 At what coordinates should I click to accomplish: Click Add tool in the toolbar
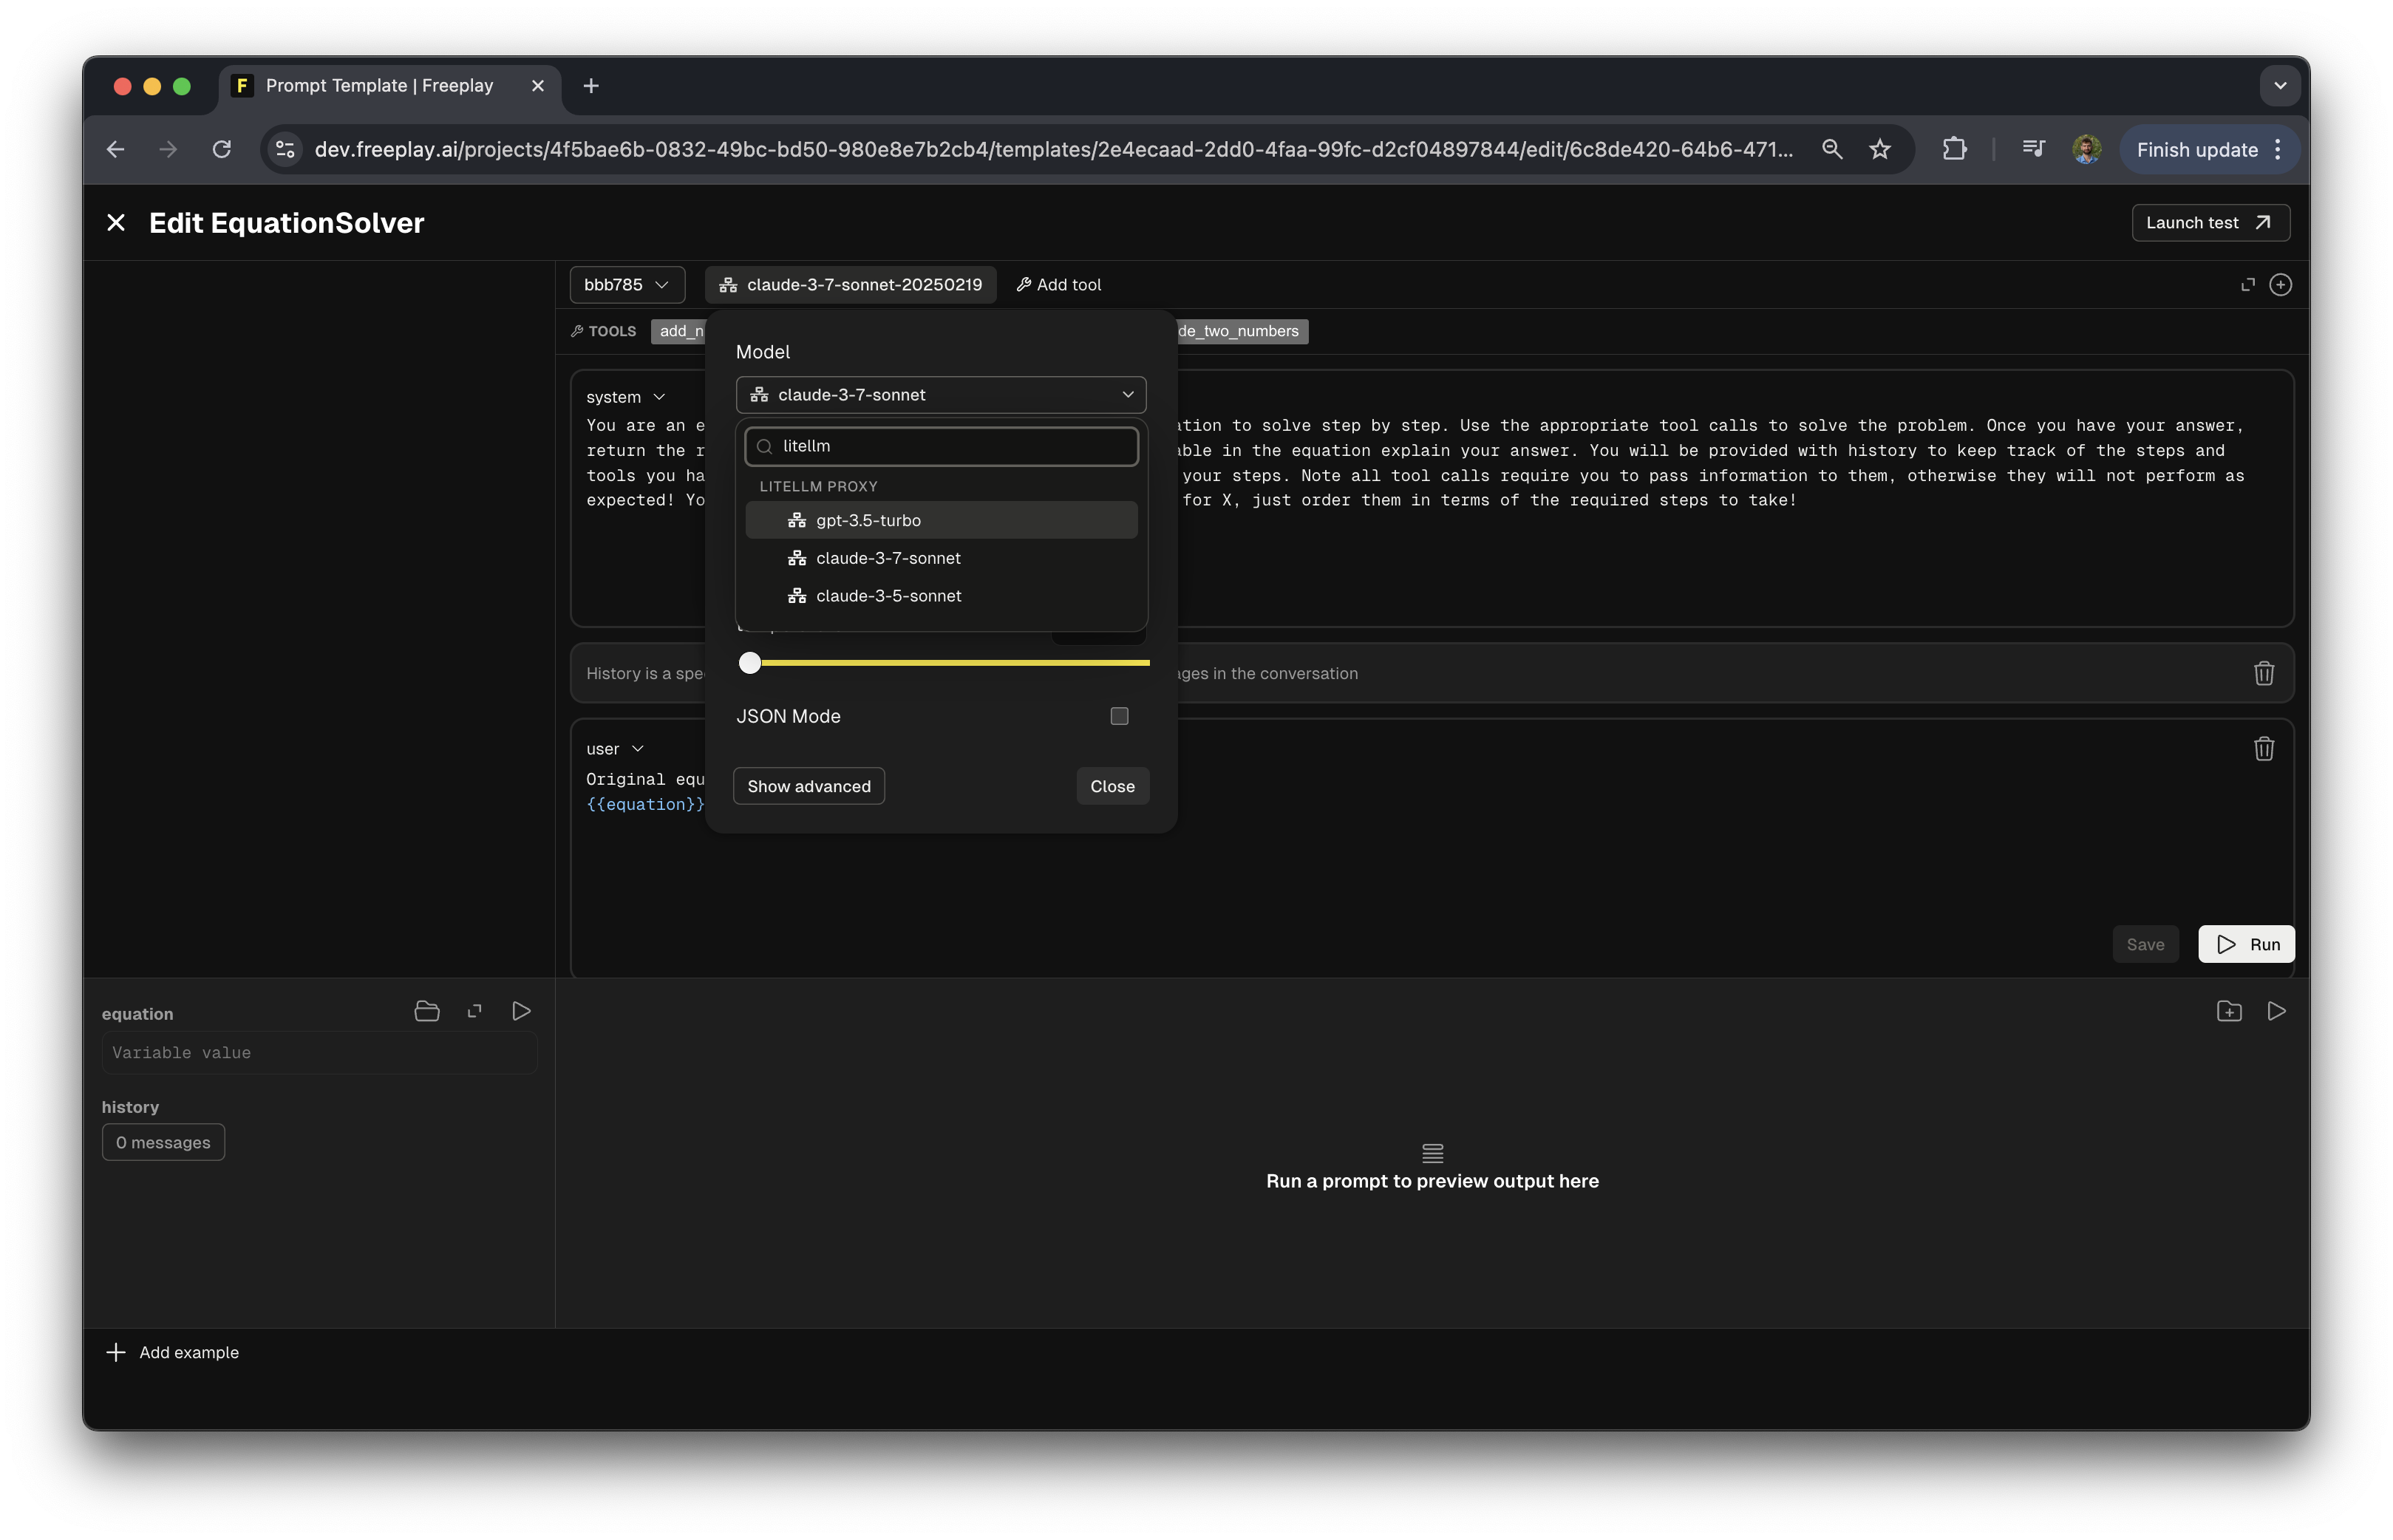click(x=1059, y=285)
